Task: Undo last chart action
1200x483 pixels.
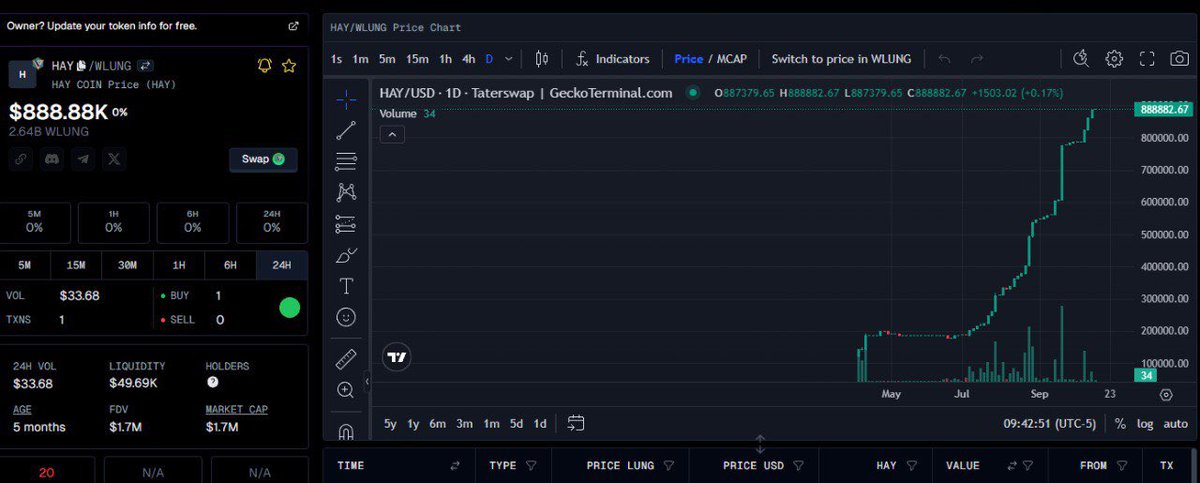Action: (945, 59)
